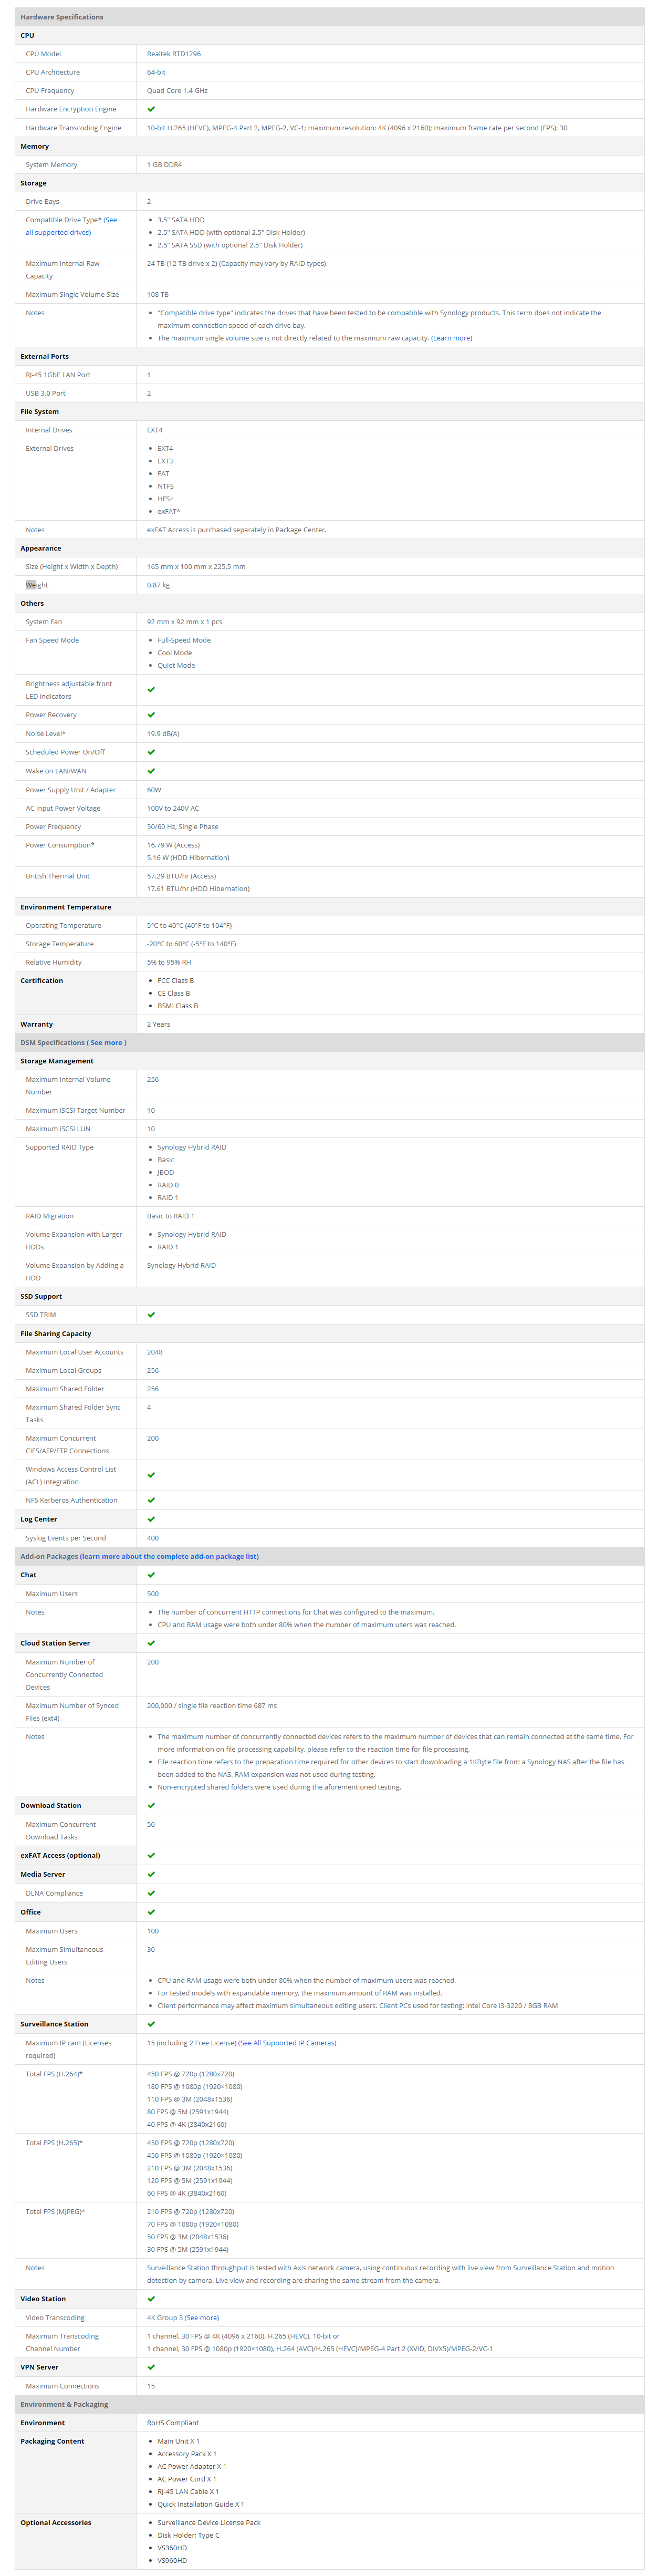Click 'Surveillance Device License Pack' accessory
This screenshot has height=2576, width=658.
click(209, 2523)
